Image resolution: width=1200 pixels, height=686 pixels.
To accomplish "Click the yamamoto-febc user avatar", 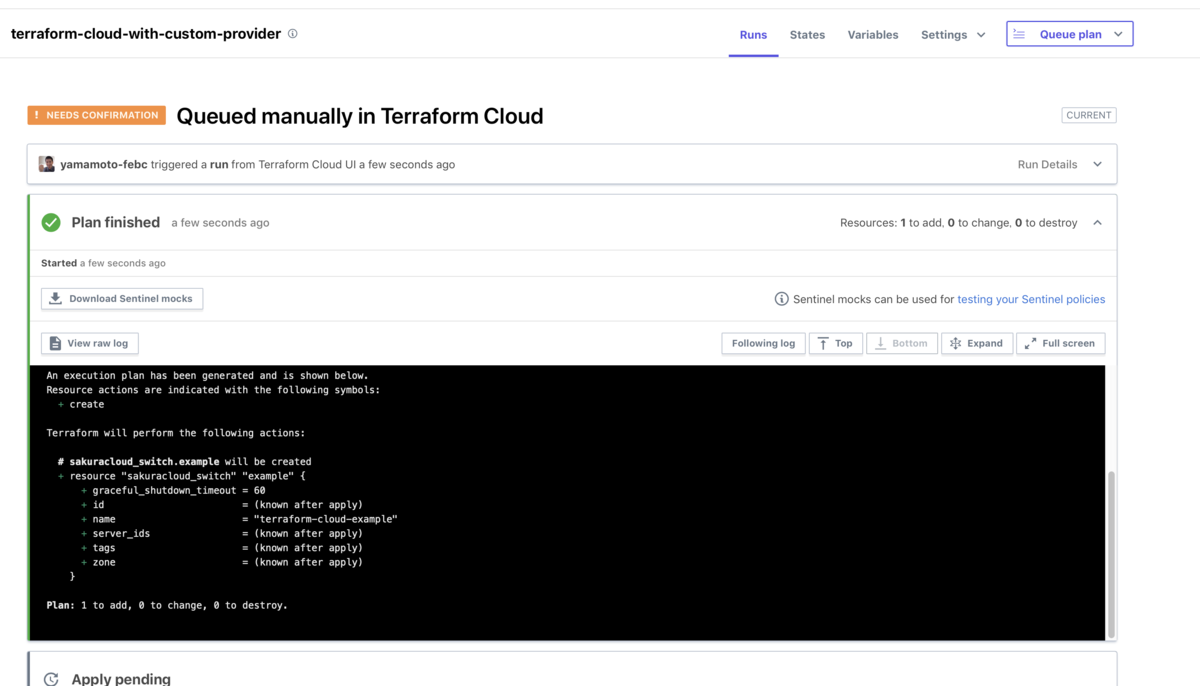I will click(46, 164).
